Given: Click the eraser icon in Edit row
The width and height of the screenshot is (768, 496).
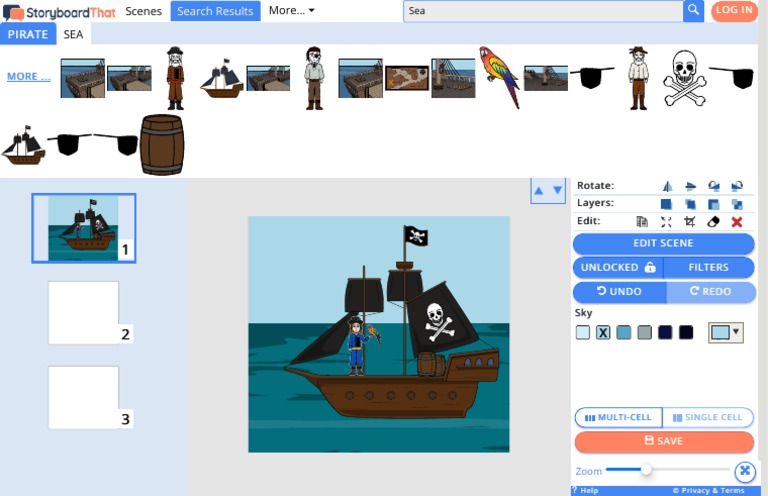Looking at the screenshot, I should click(713, 222).
